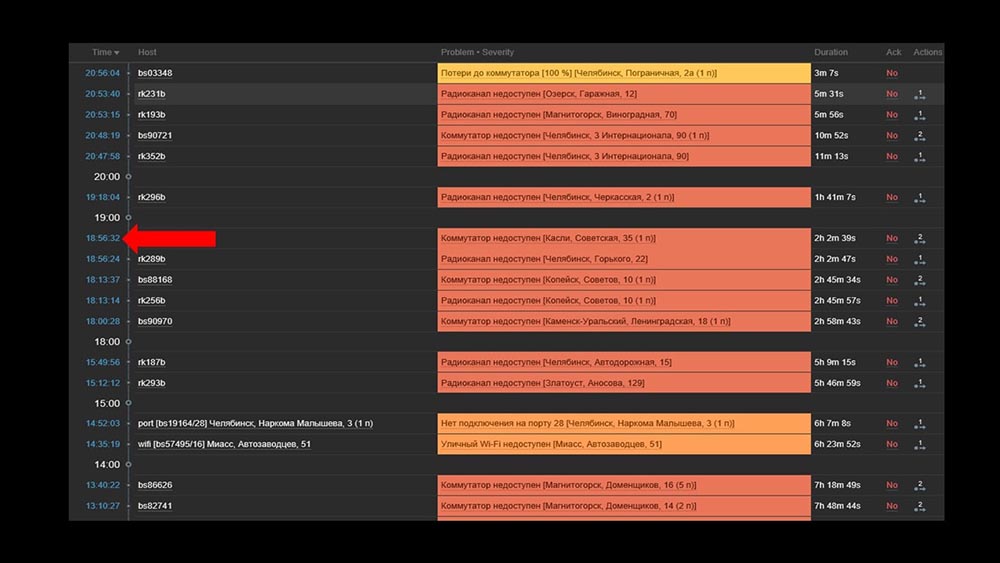1000x563 pixels.
Task: Open the 19:18:04 event time link
Action: [103, 197]
